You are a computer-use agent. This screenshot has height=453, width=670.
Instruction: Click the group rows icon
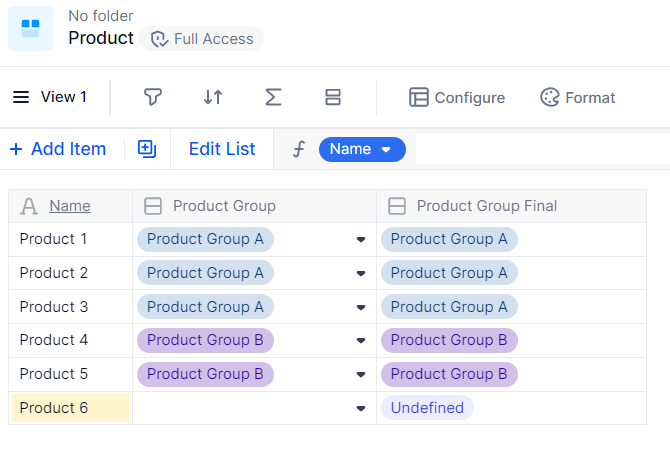[x=333, y=97]
